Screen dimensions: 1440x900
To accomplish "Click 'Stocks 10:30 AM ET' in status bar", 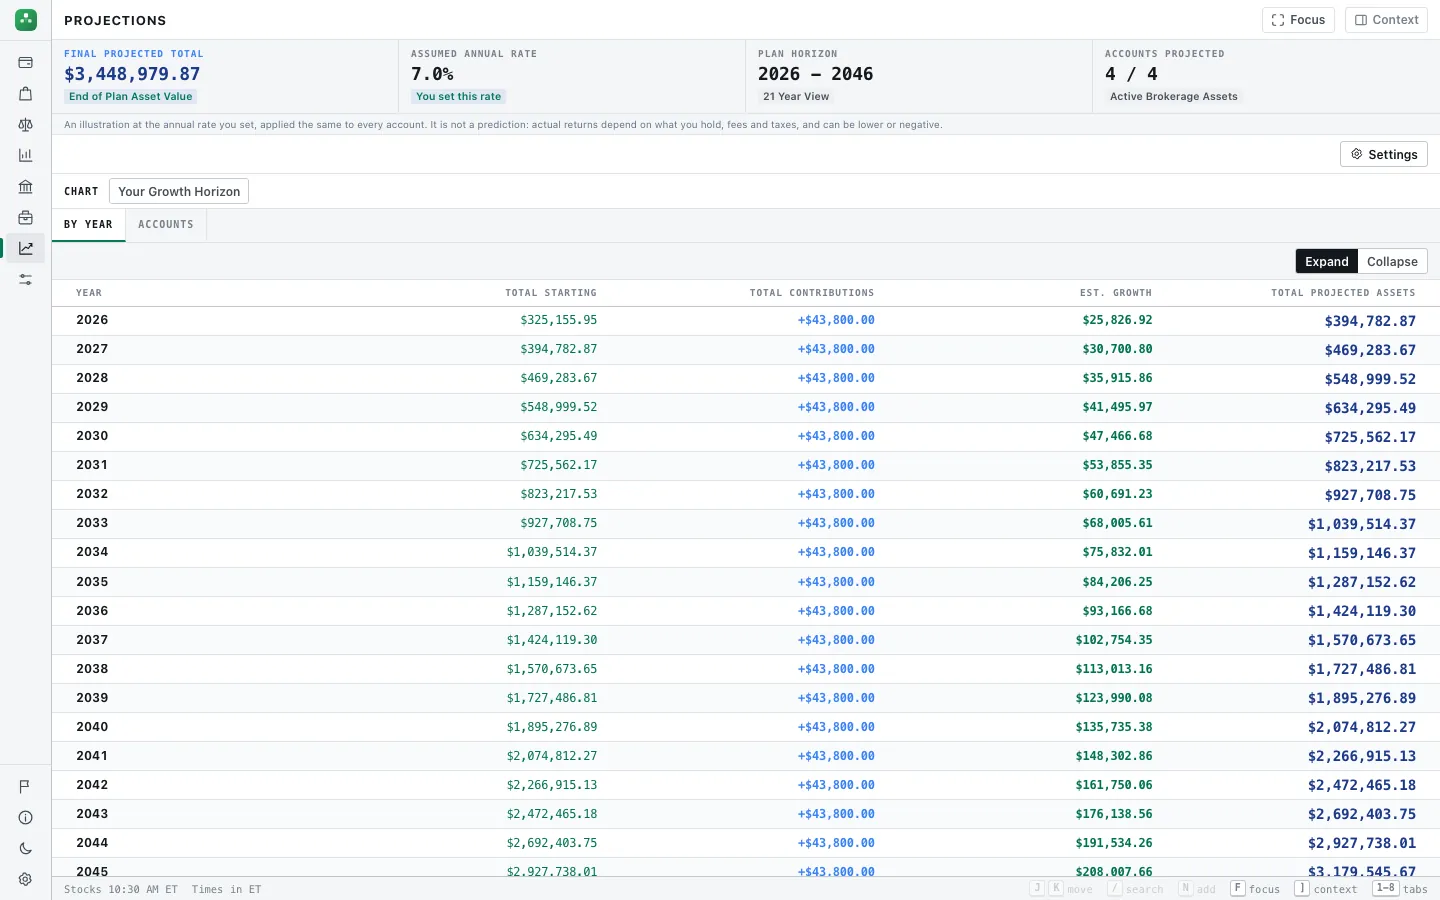I will pyautogui.click(x=121, y=889).
